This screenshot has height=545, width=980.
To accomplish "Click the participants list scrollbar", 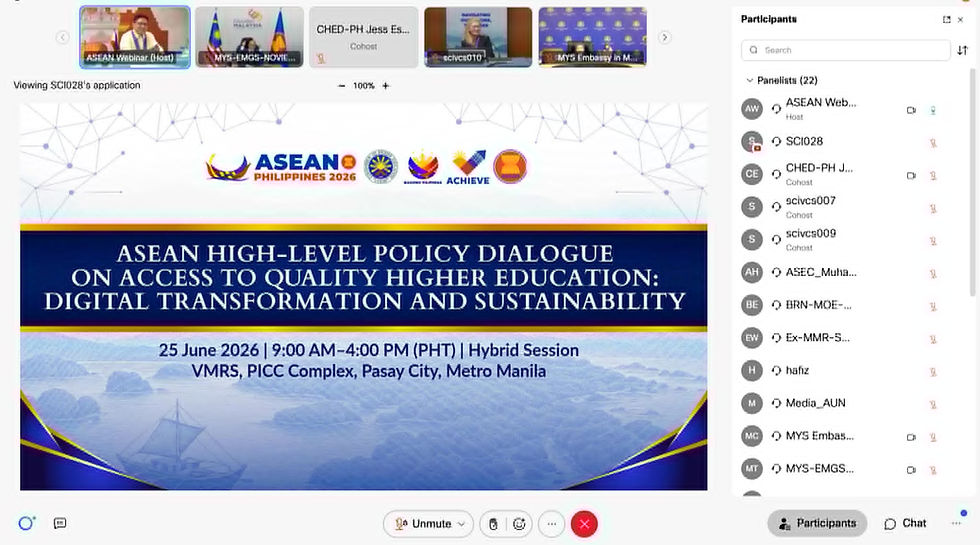I will click(x=971, y=181).
